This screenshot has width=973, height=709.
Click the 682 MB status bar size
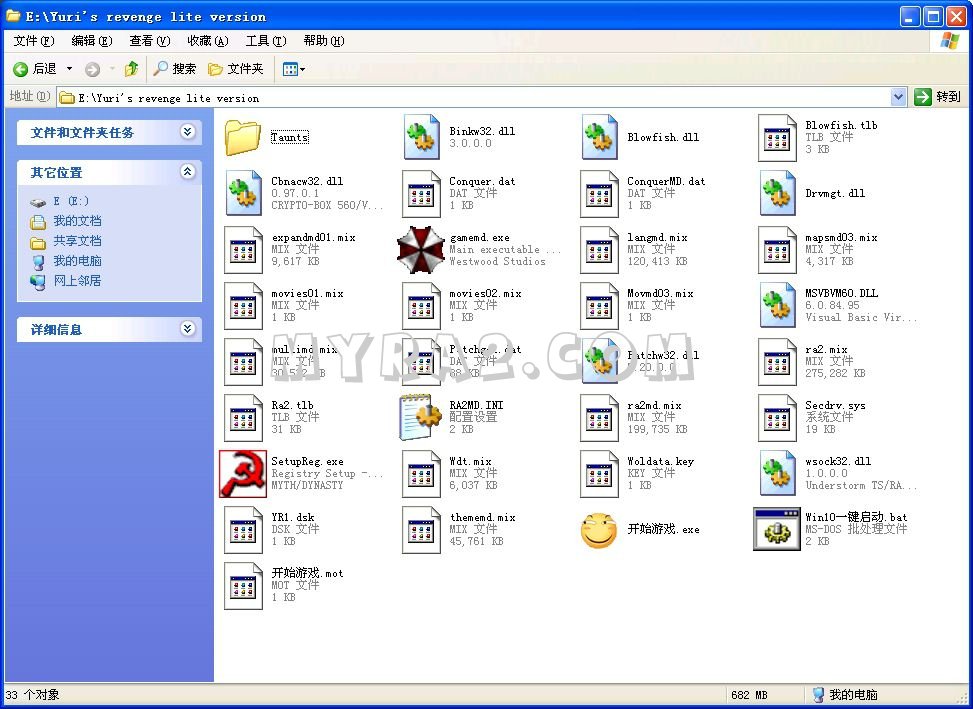(749, 695)
